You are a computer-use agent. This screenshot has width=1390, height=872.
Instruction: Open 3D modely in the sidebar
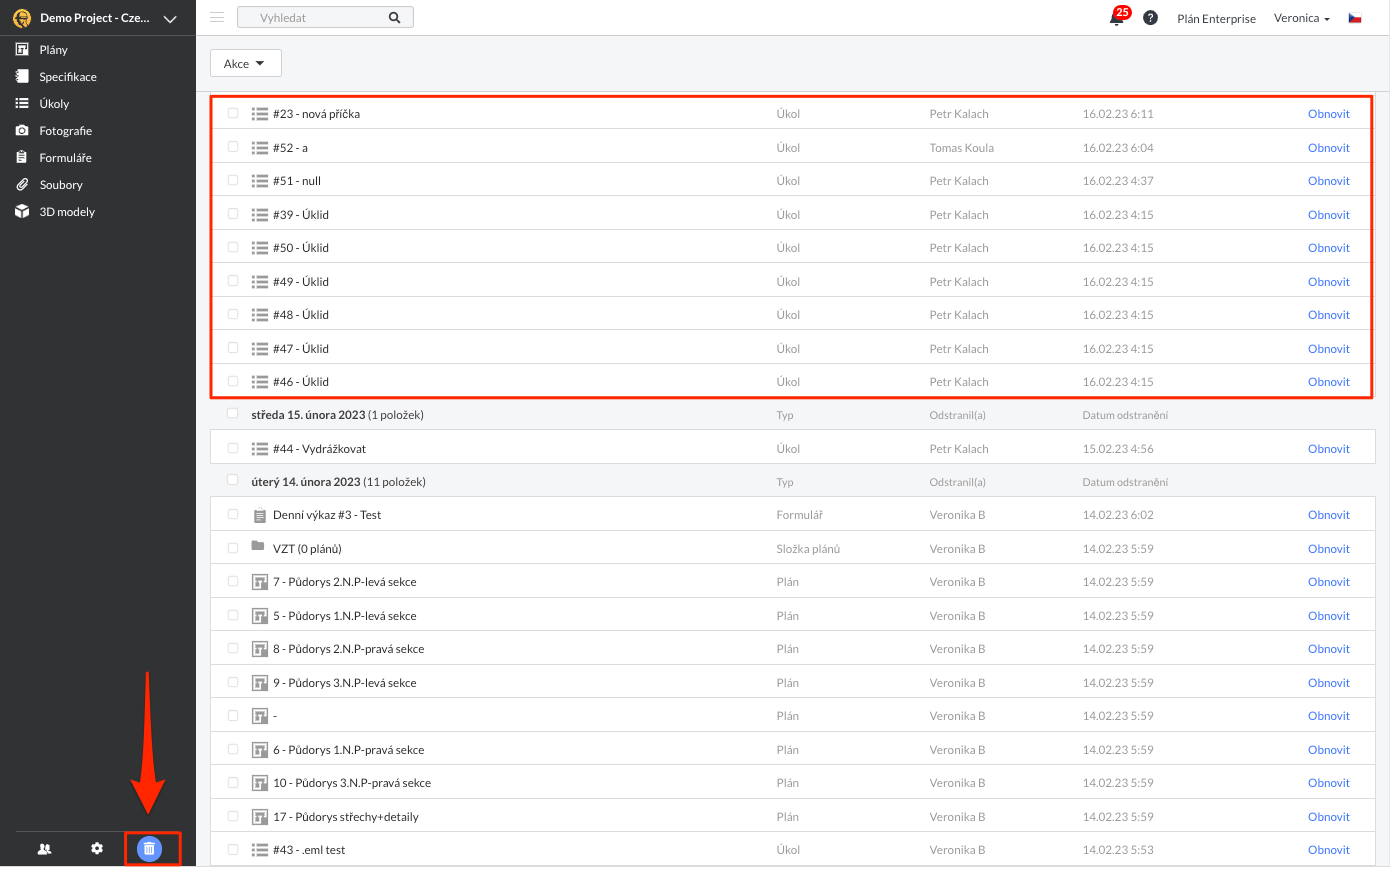point(67,212)
